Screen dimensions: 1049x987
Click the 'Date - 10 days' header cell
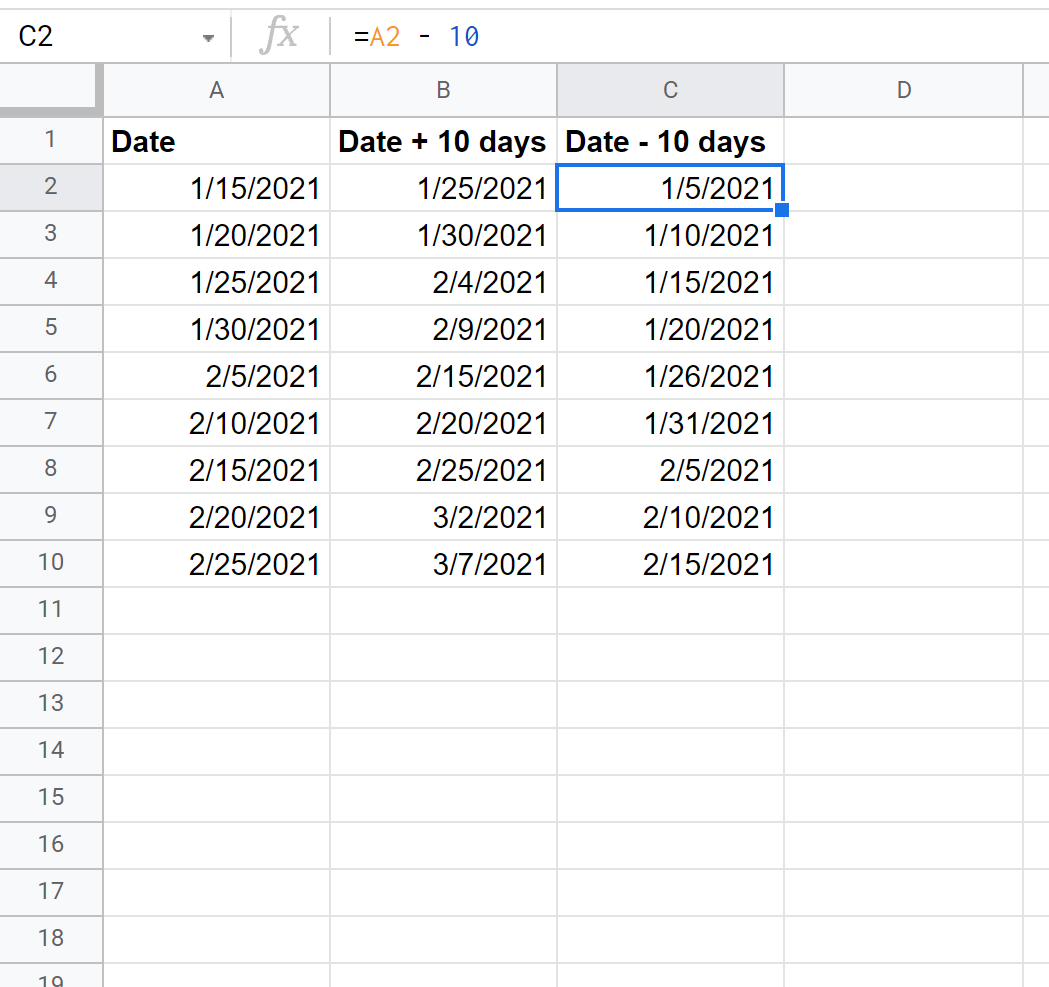[670, 141]
